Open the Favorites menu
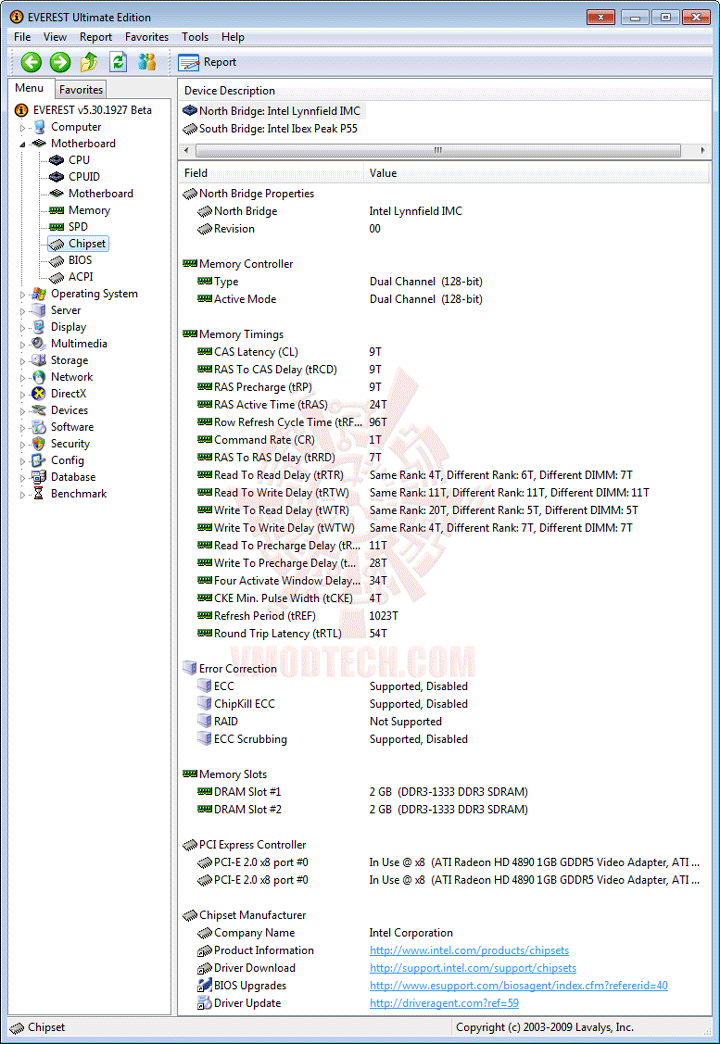Image resolution: width=720 pixels, height=1044 pixels. tap(147, 37)
